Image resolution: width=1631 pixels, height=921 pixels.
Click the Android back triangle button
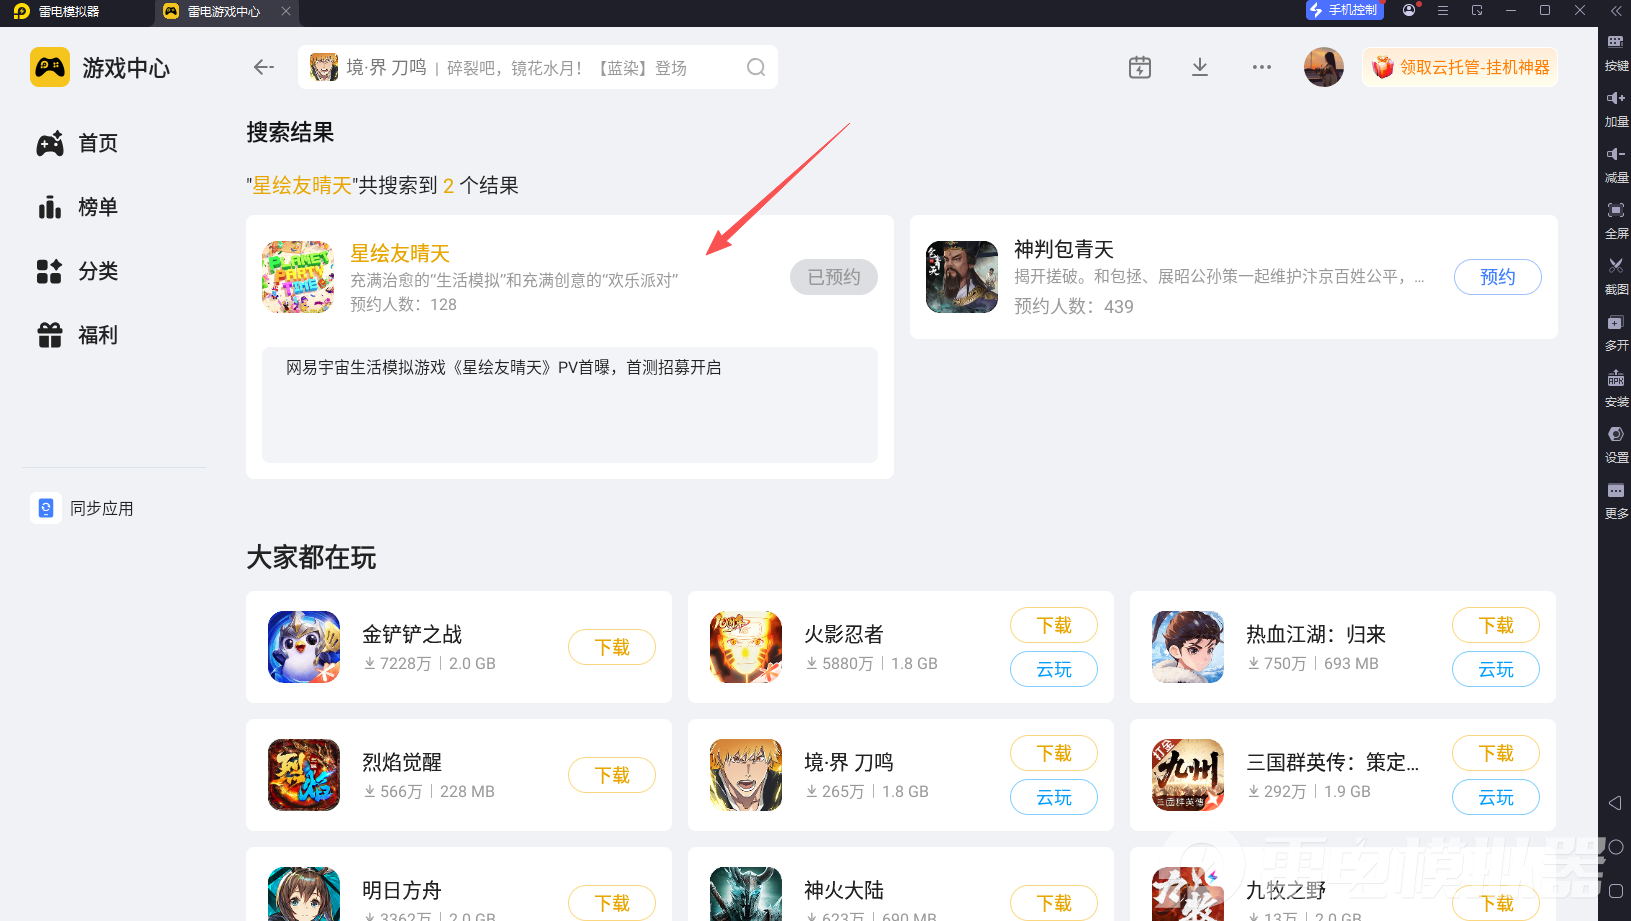coord(1615,803)
